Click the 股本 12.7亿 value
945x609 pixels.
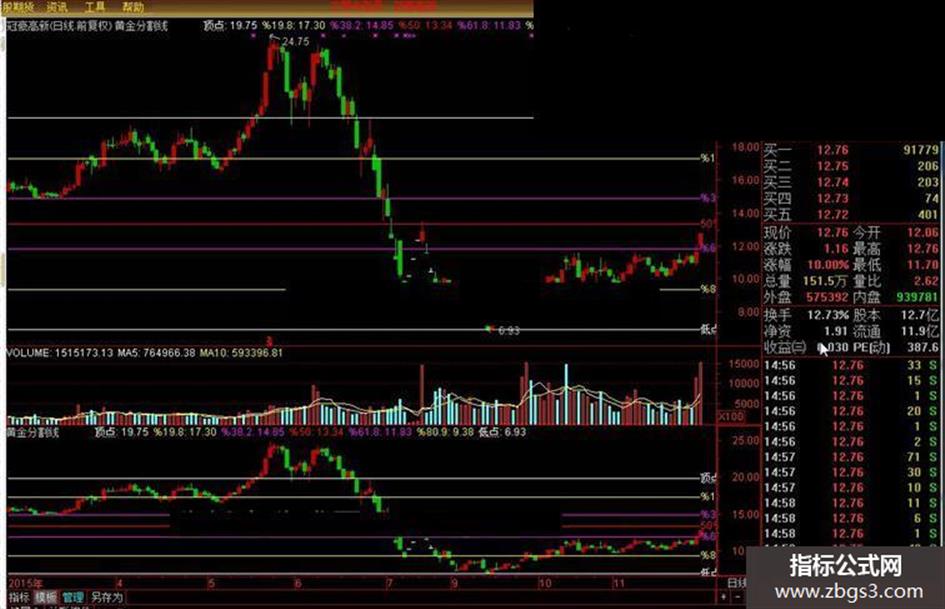click(920, 315)
